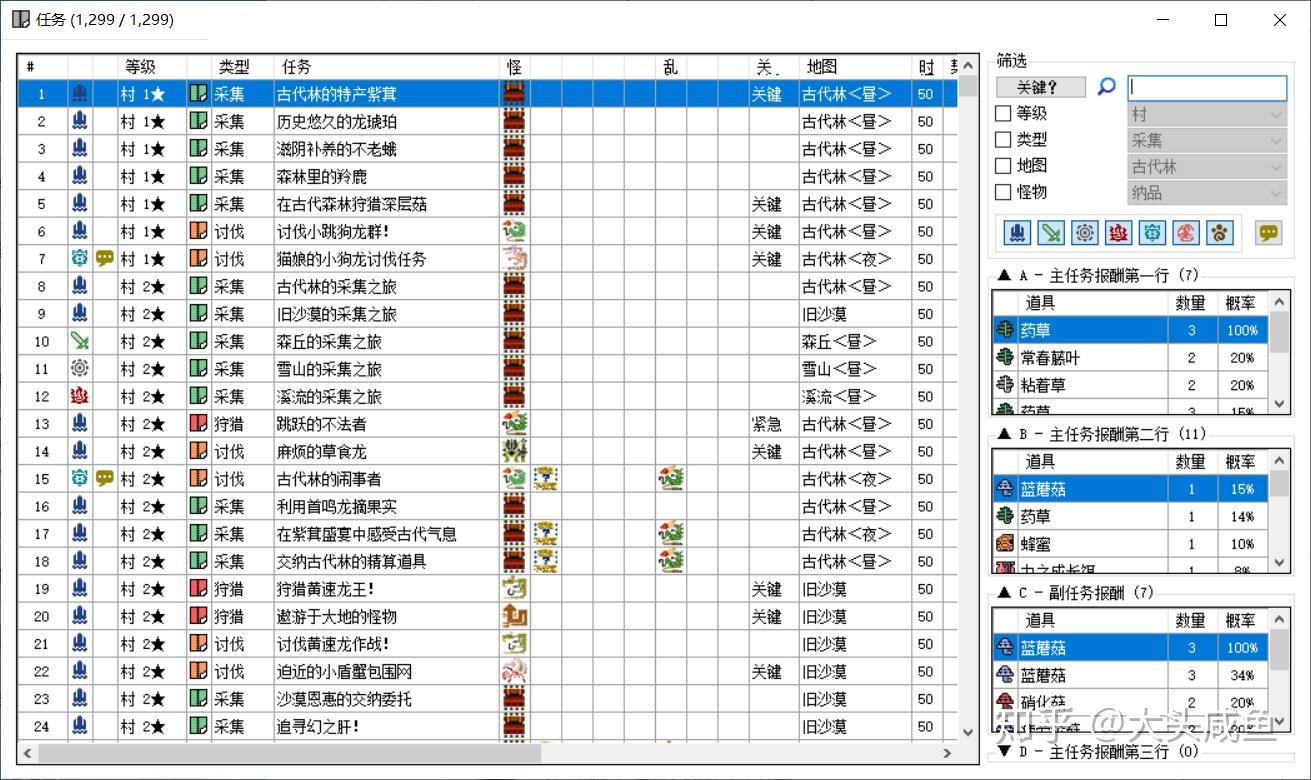Toggle the green sword filter icon
The image size is (1311, 780).
(x=1051, y=233)
